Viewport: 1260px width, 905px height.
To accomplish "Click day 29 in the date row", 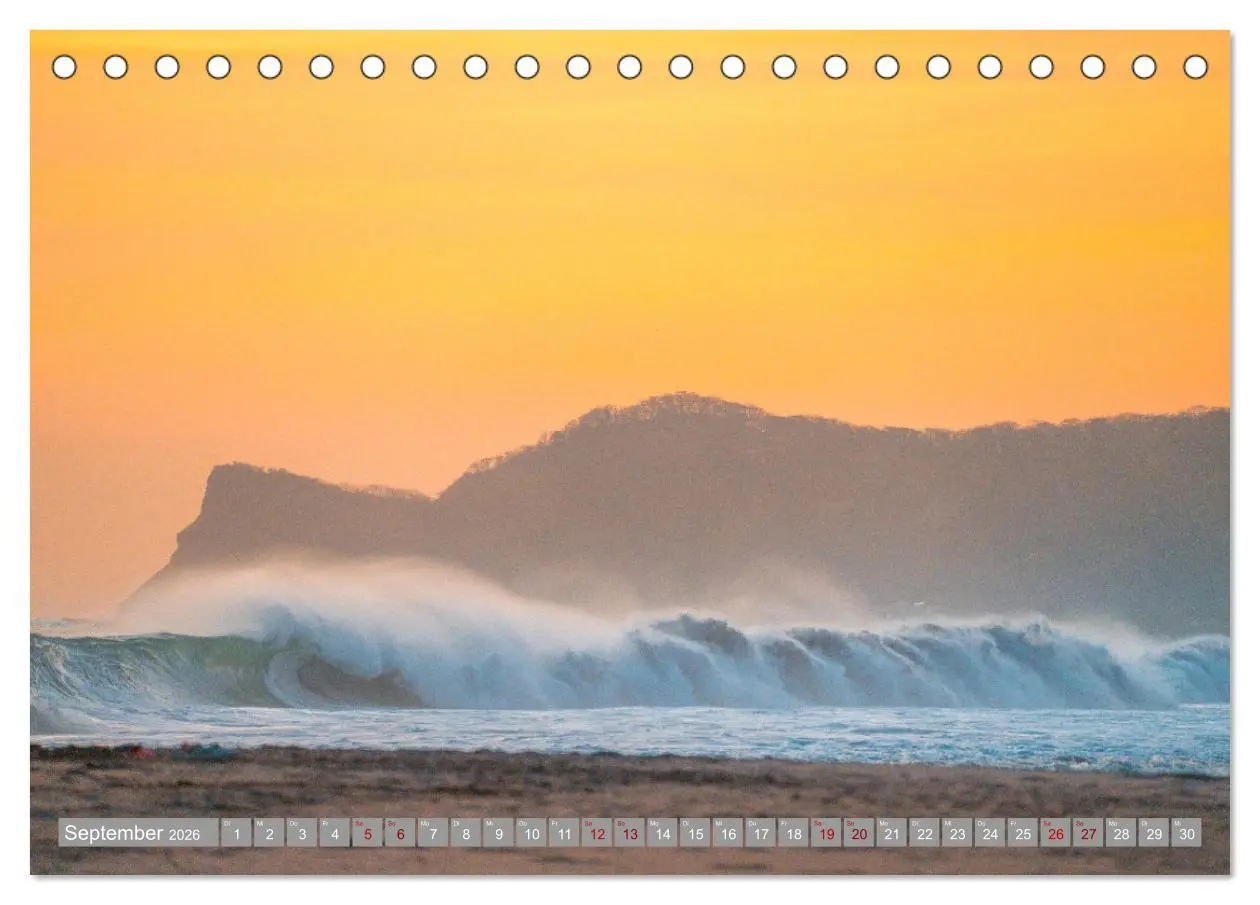I will pos(1153,833).
